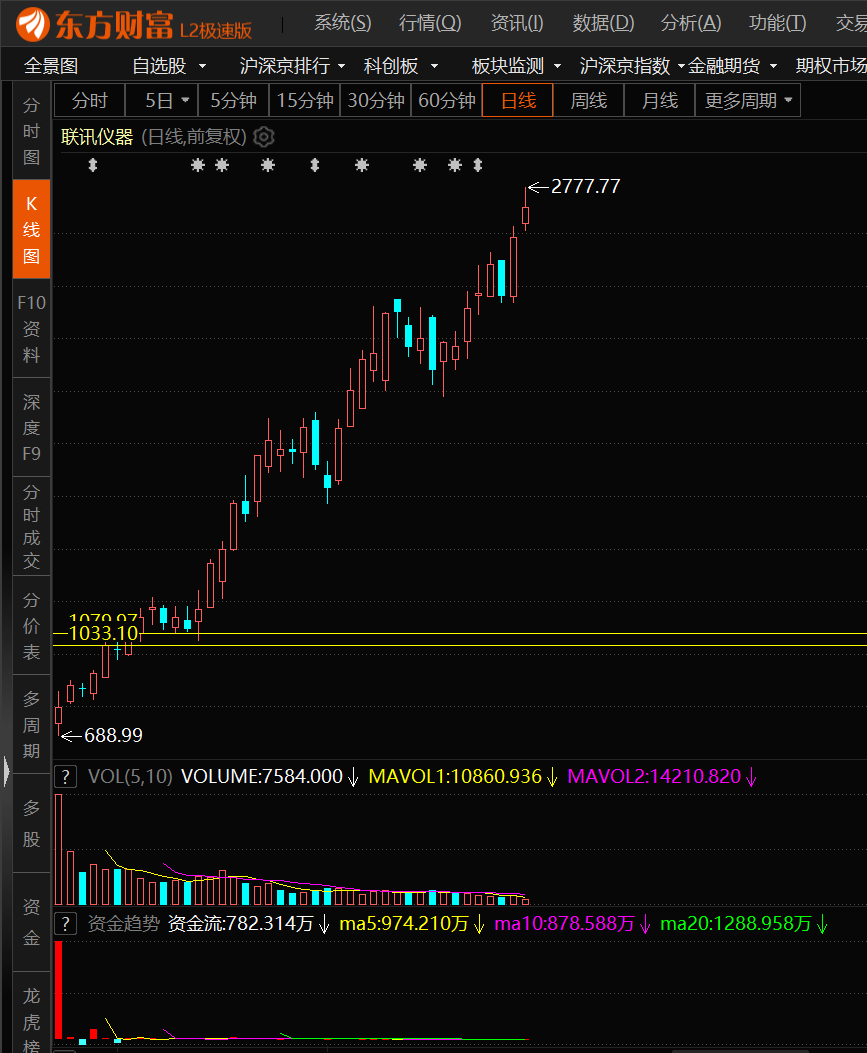Go to 全景图 view
This screenshot has width=867, height=1053.
tap(51, 66)
